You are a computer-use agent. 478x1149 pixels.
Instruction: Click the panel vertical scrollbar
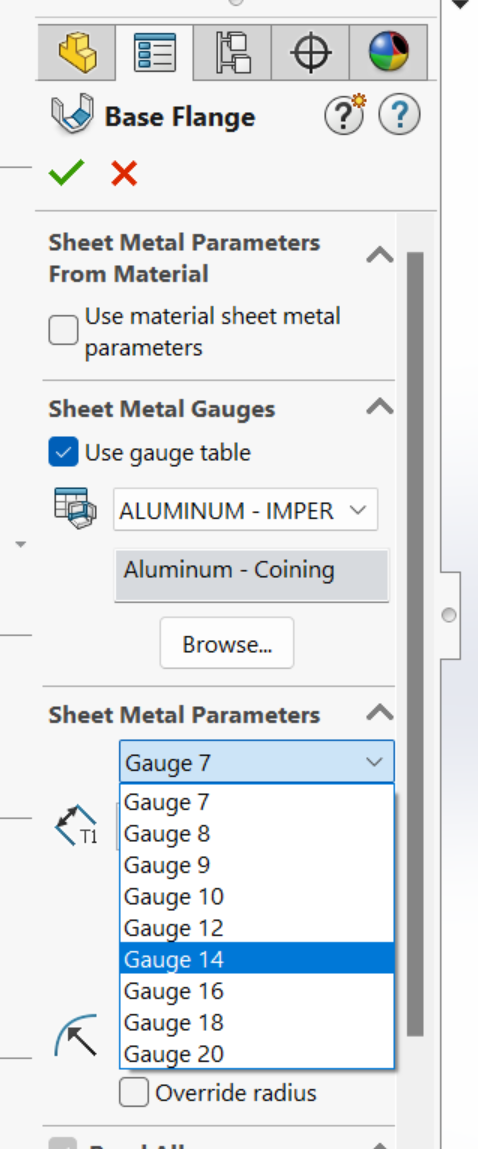tap(415, 644)
